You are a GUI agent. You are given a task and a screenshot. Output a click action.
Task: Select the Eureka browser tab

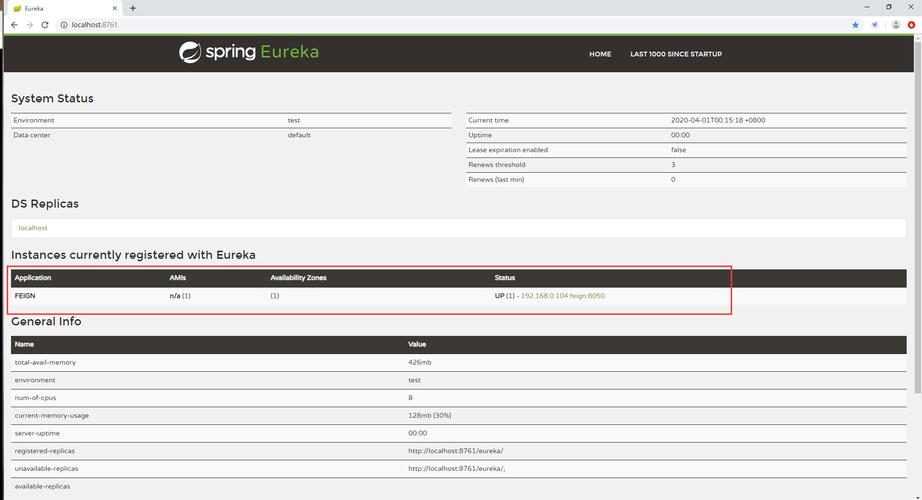click(65, 8)
